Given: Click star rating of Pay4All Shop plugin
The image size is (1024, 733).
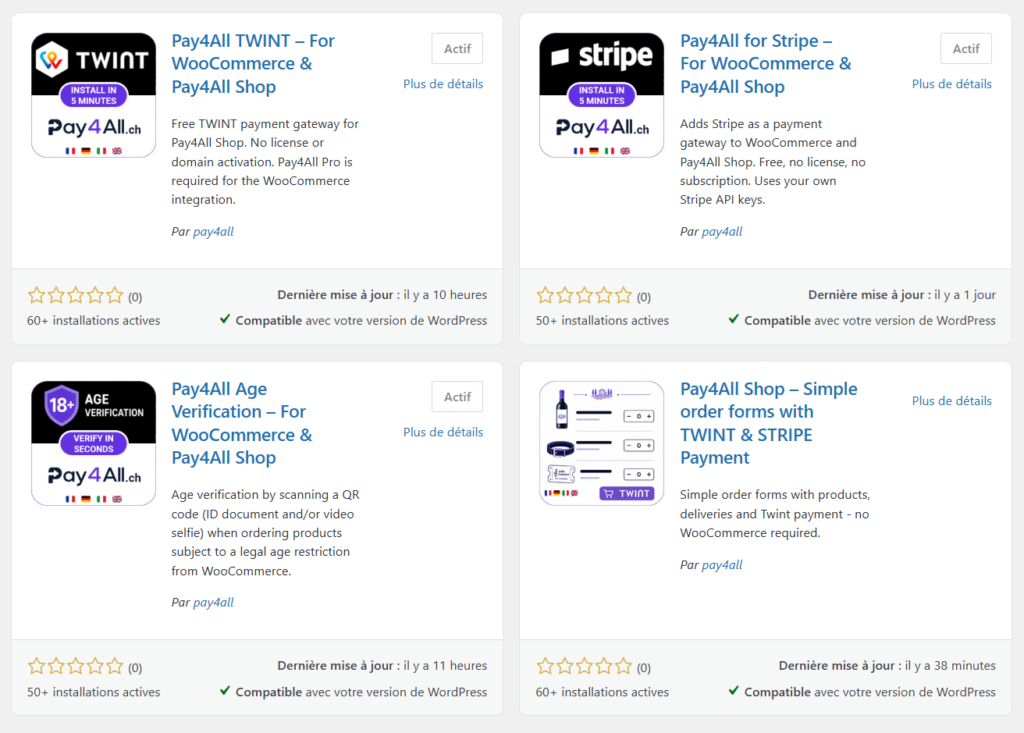Looking at the screenshot, I should [584, 666].
